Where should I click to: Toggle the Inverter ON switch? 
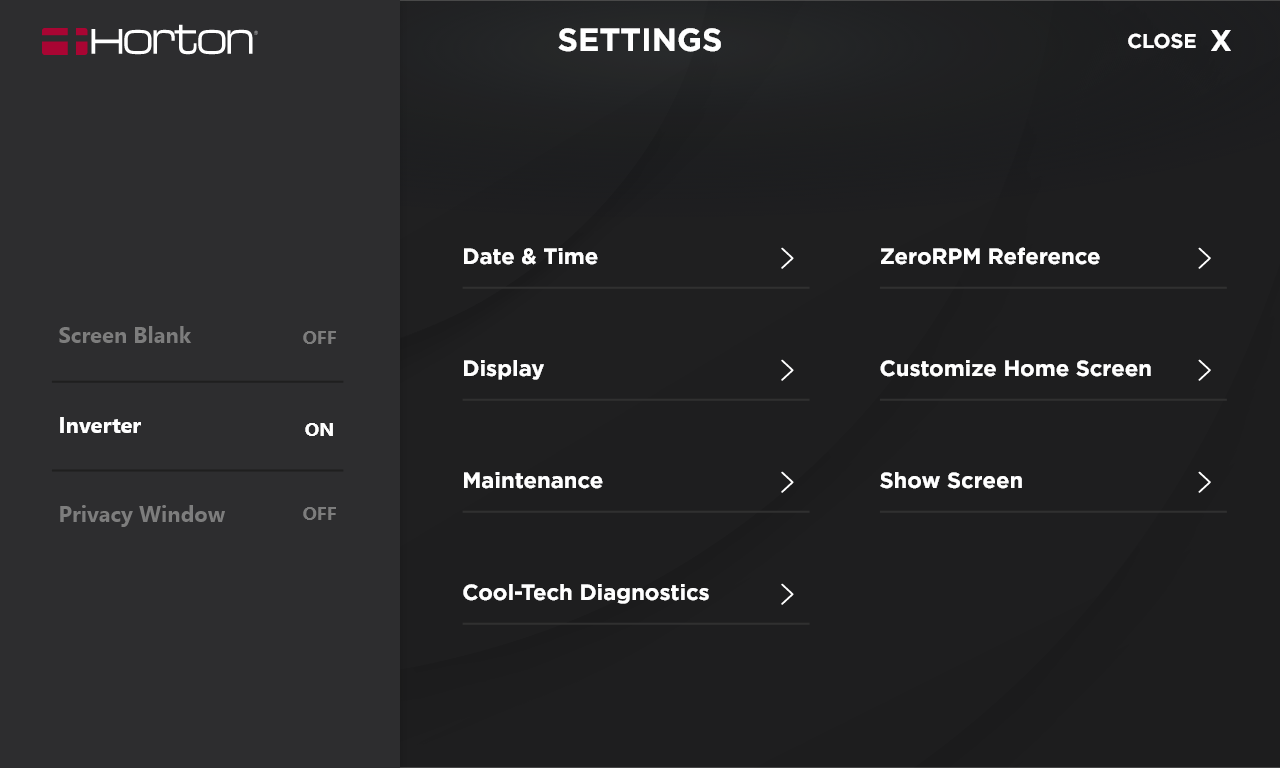tap(319, 430)
